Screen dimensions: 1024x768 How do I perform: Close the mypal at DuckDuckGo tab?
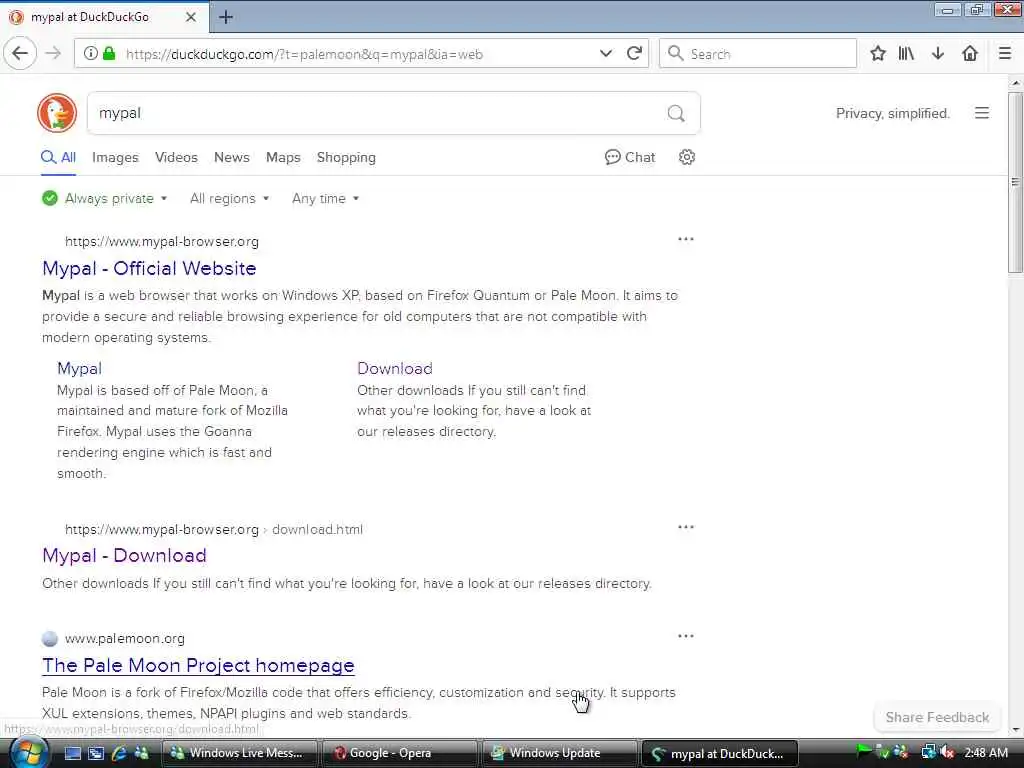[x=191, y=17]
